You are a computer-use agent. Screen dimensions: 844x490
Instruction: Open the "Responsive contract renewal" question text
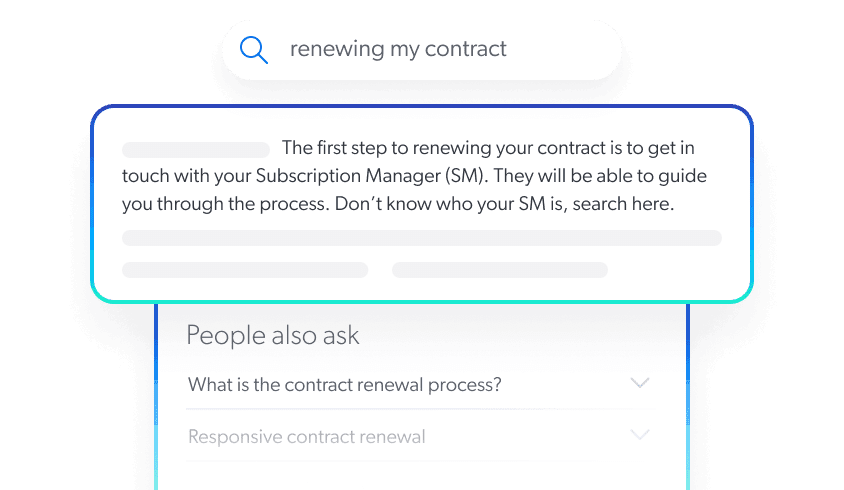(306, 437)
